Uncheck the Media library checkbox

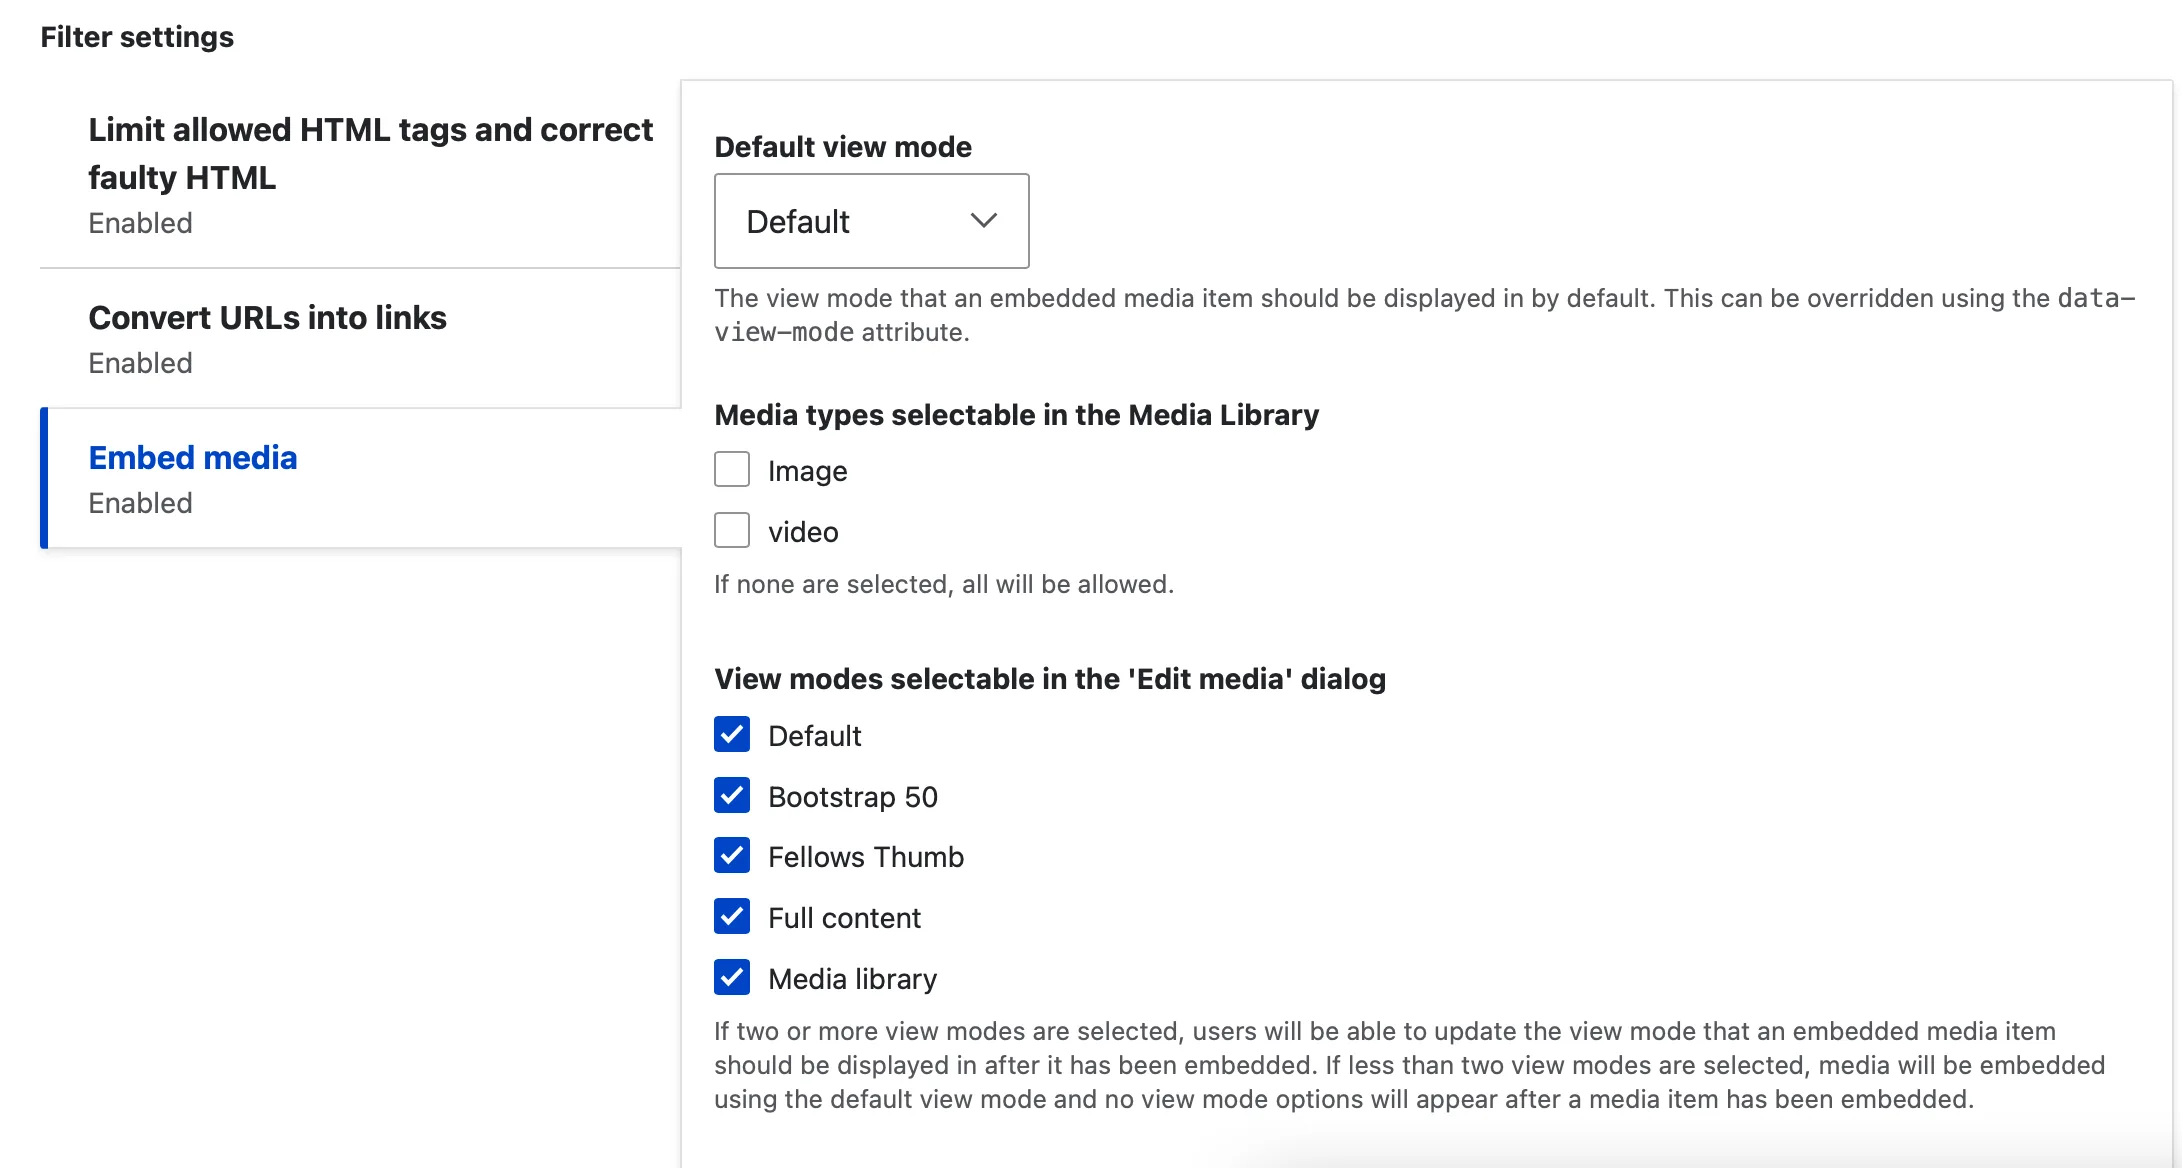[x=732, y=977]
